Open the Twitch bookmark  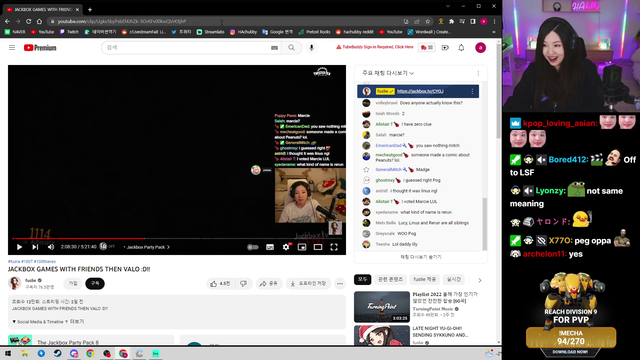pos(69,32)
